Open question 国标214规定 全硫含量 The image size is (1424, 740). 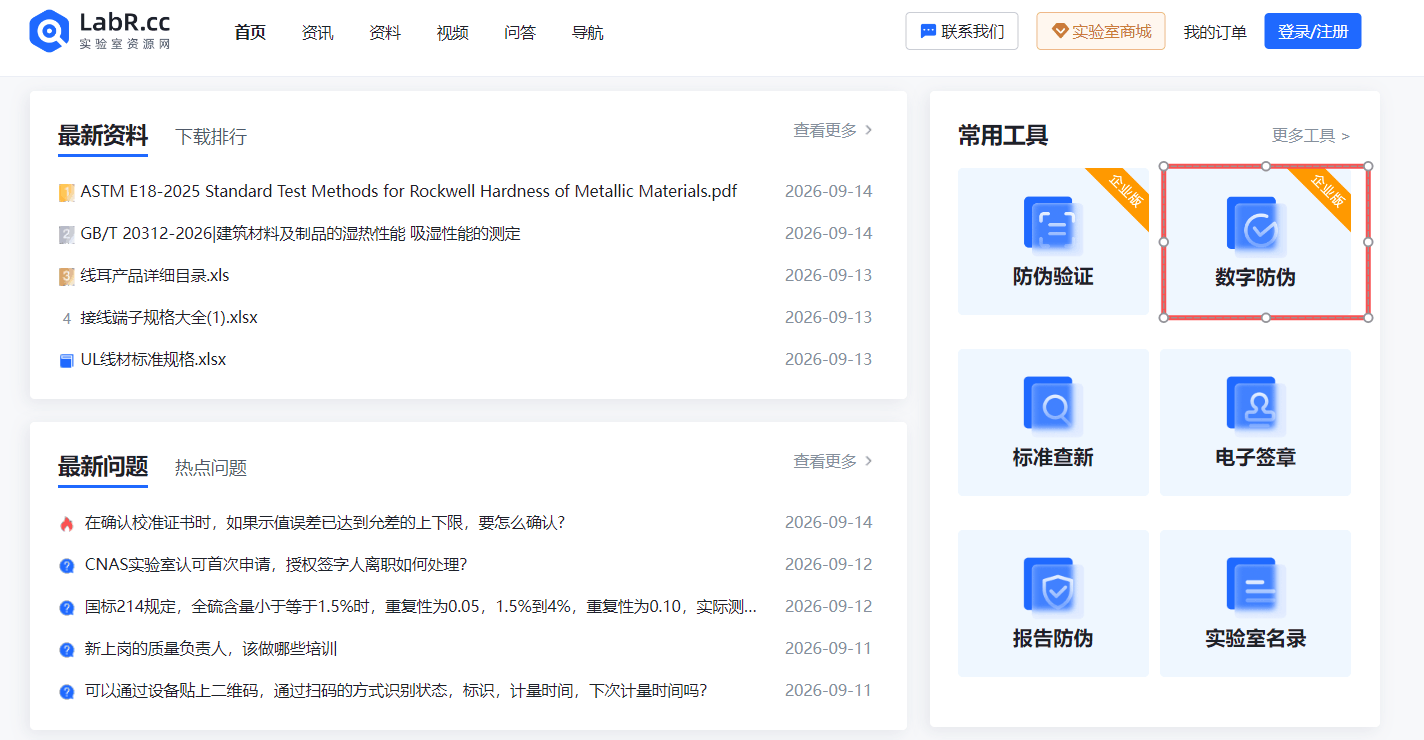pos(421,606)
